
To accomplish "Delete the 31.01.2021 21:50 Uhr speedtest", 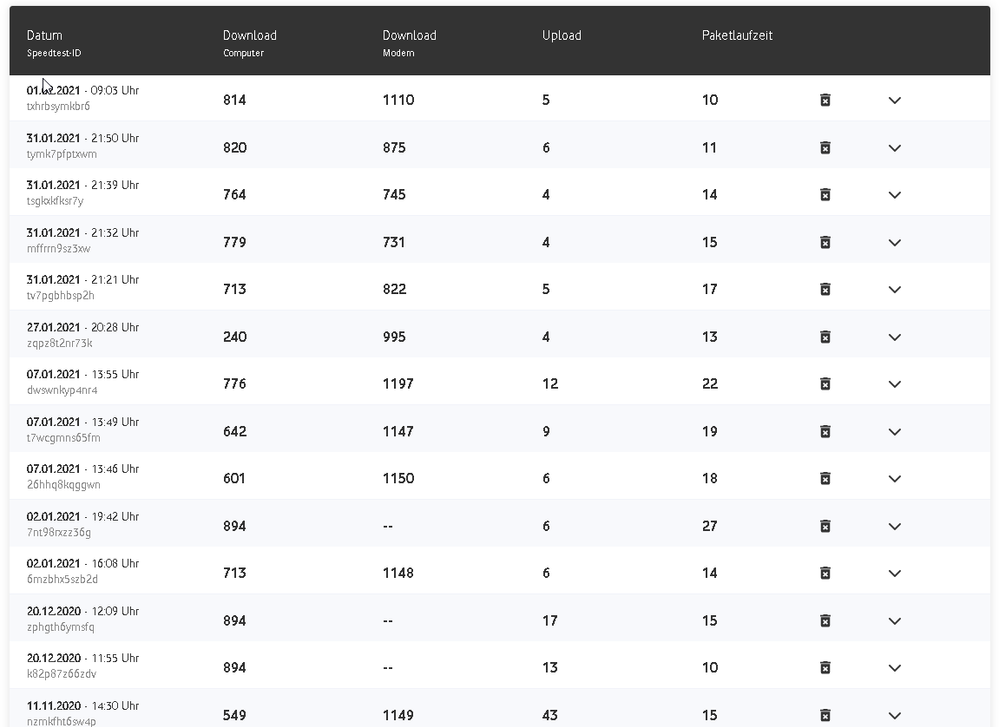I will click(x=825, y=148).
